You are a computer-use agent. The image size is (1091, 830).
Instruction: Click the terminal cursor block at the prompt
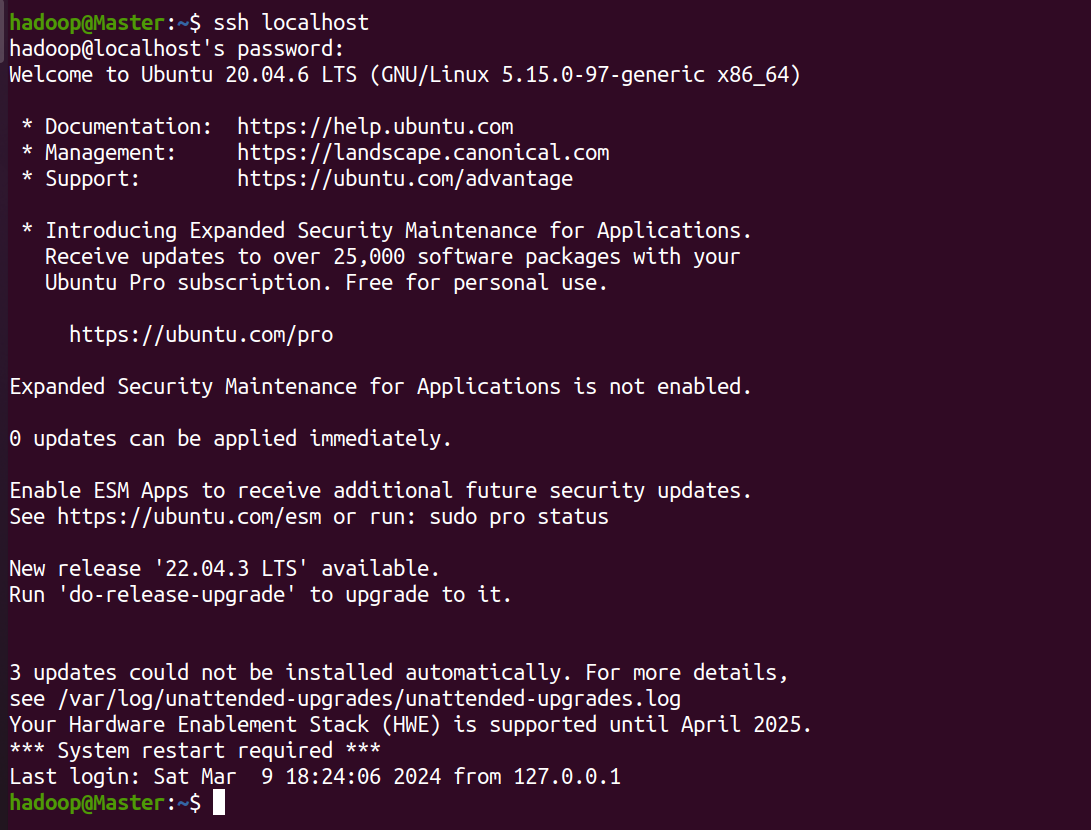[218, 802]
